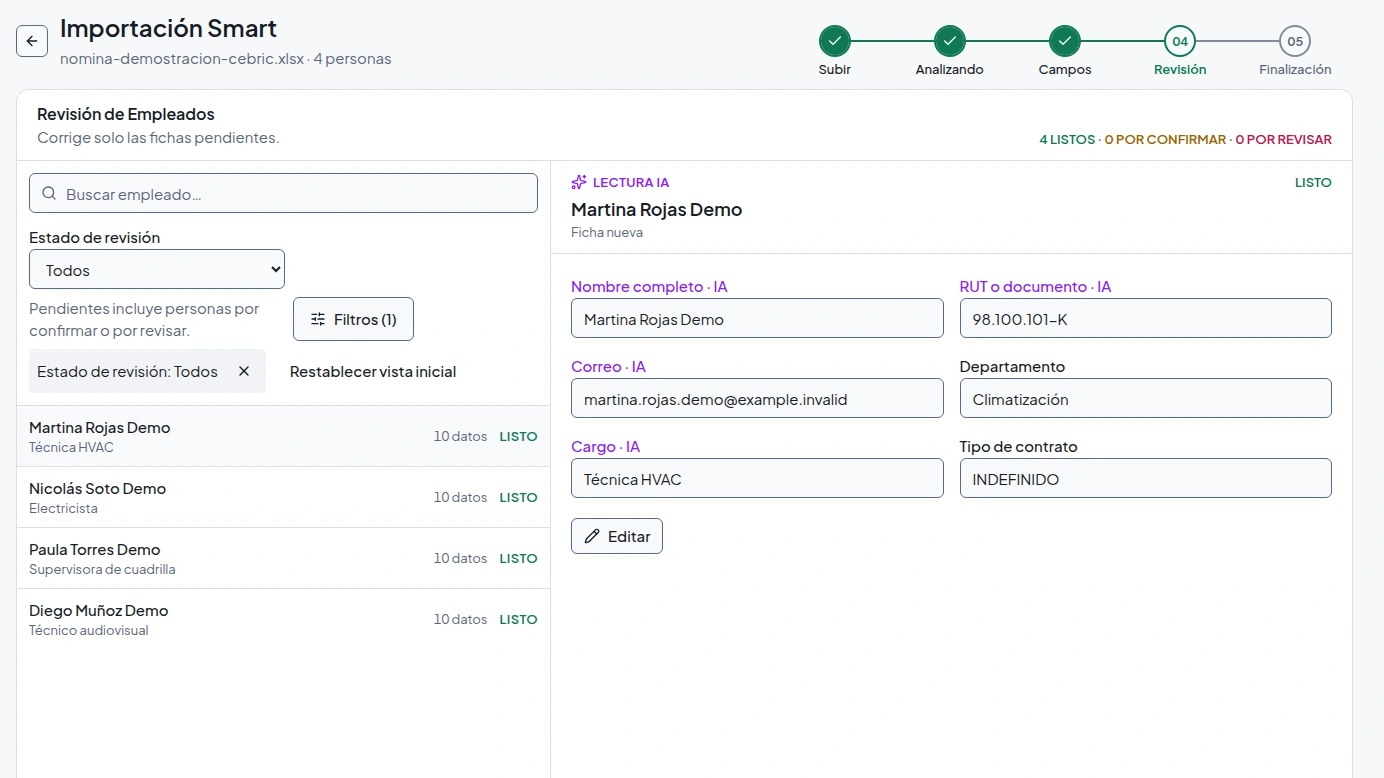
Task: Click the Importación Smart heading
Action: tap(168, 28)
